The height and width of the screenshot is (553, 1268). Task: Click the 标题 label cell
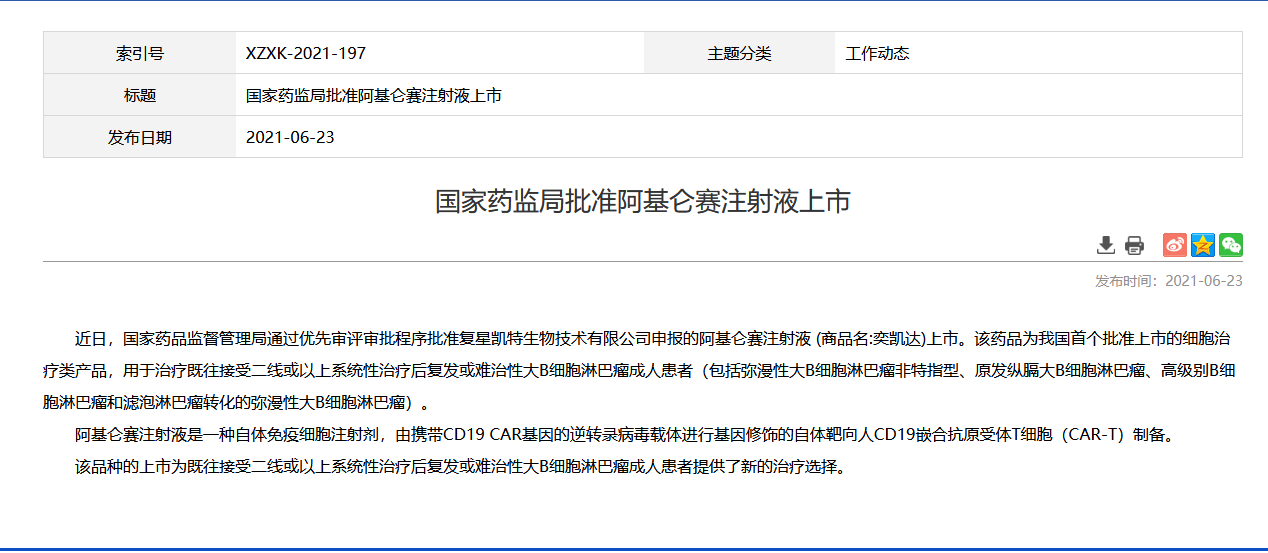point(140,95)
